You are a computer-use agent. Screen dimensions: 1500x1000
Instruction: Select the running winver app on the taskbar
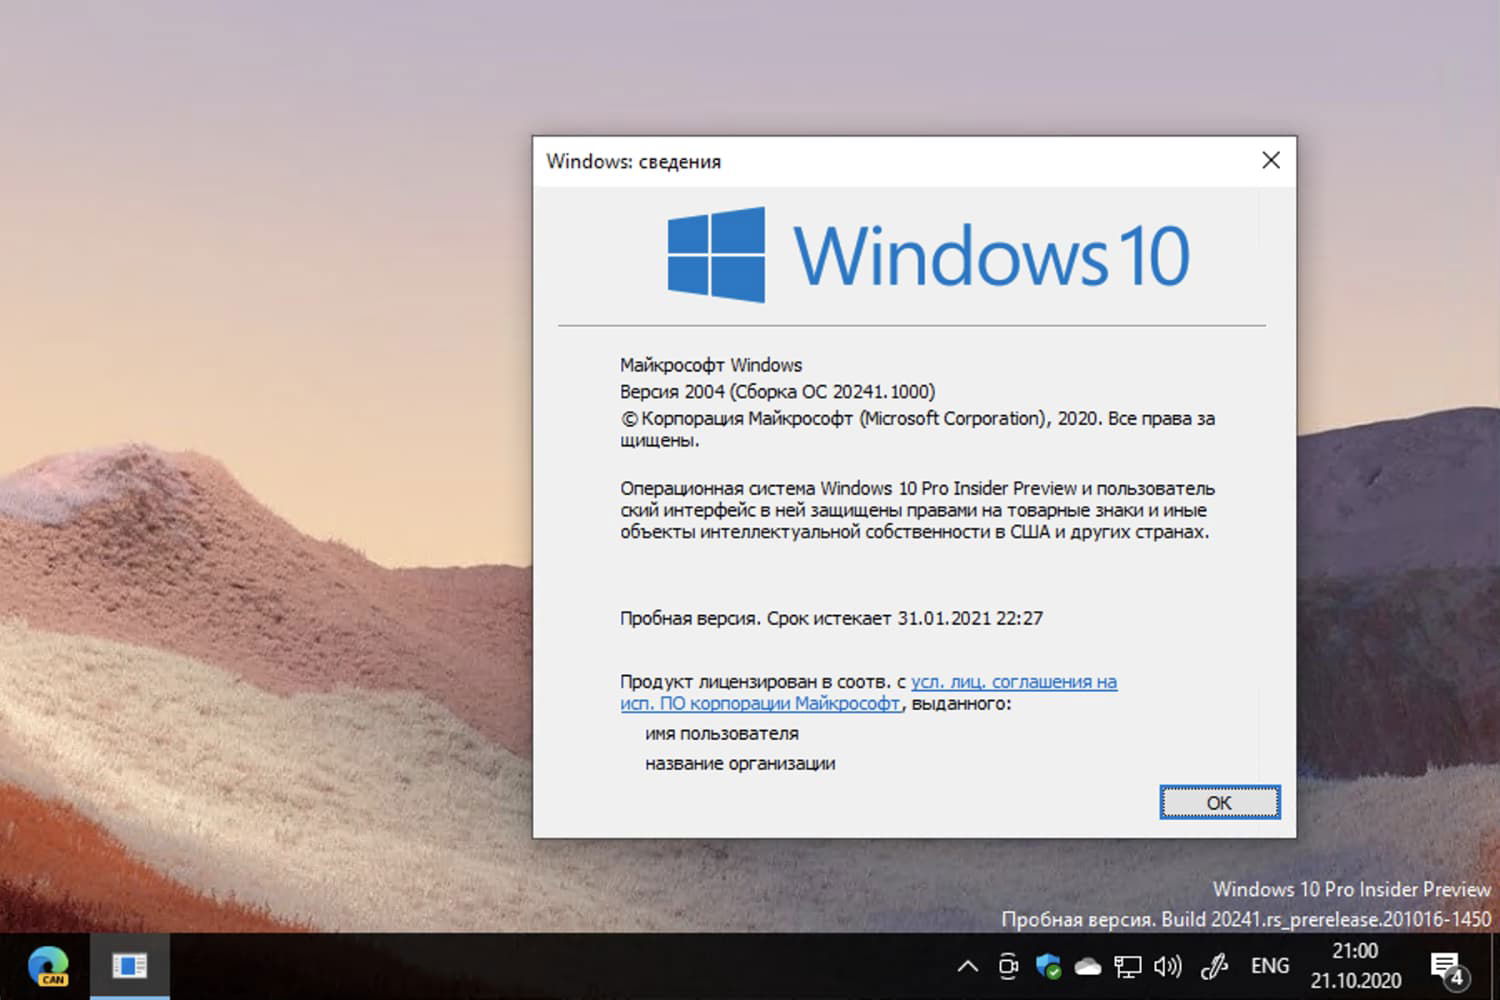coord(130,963)
